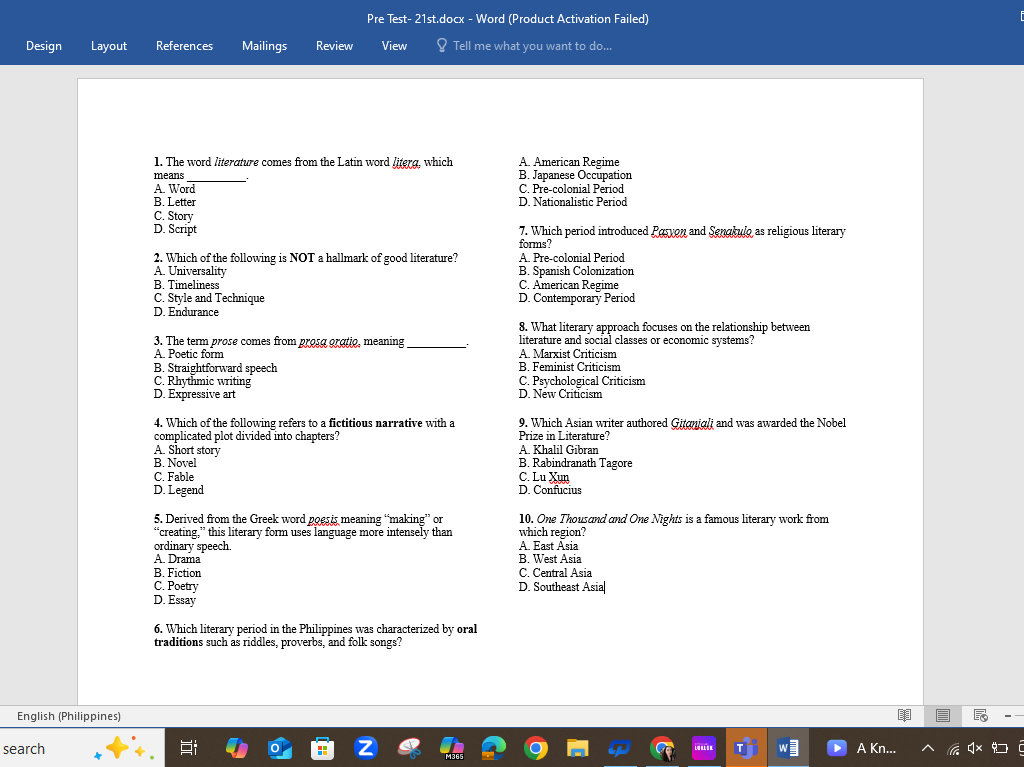This screenshot has height=767, width=1024.
Task: Click the Task View taskbar icon
Action: [x=187, y=748]
